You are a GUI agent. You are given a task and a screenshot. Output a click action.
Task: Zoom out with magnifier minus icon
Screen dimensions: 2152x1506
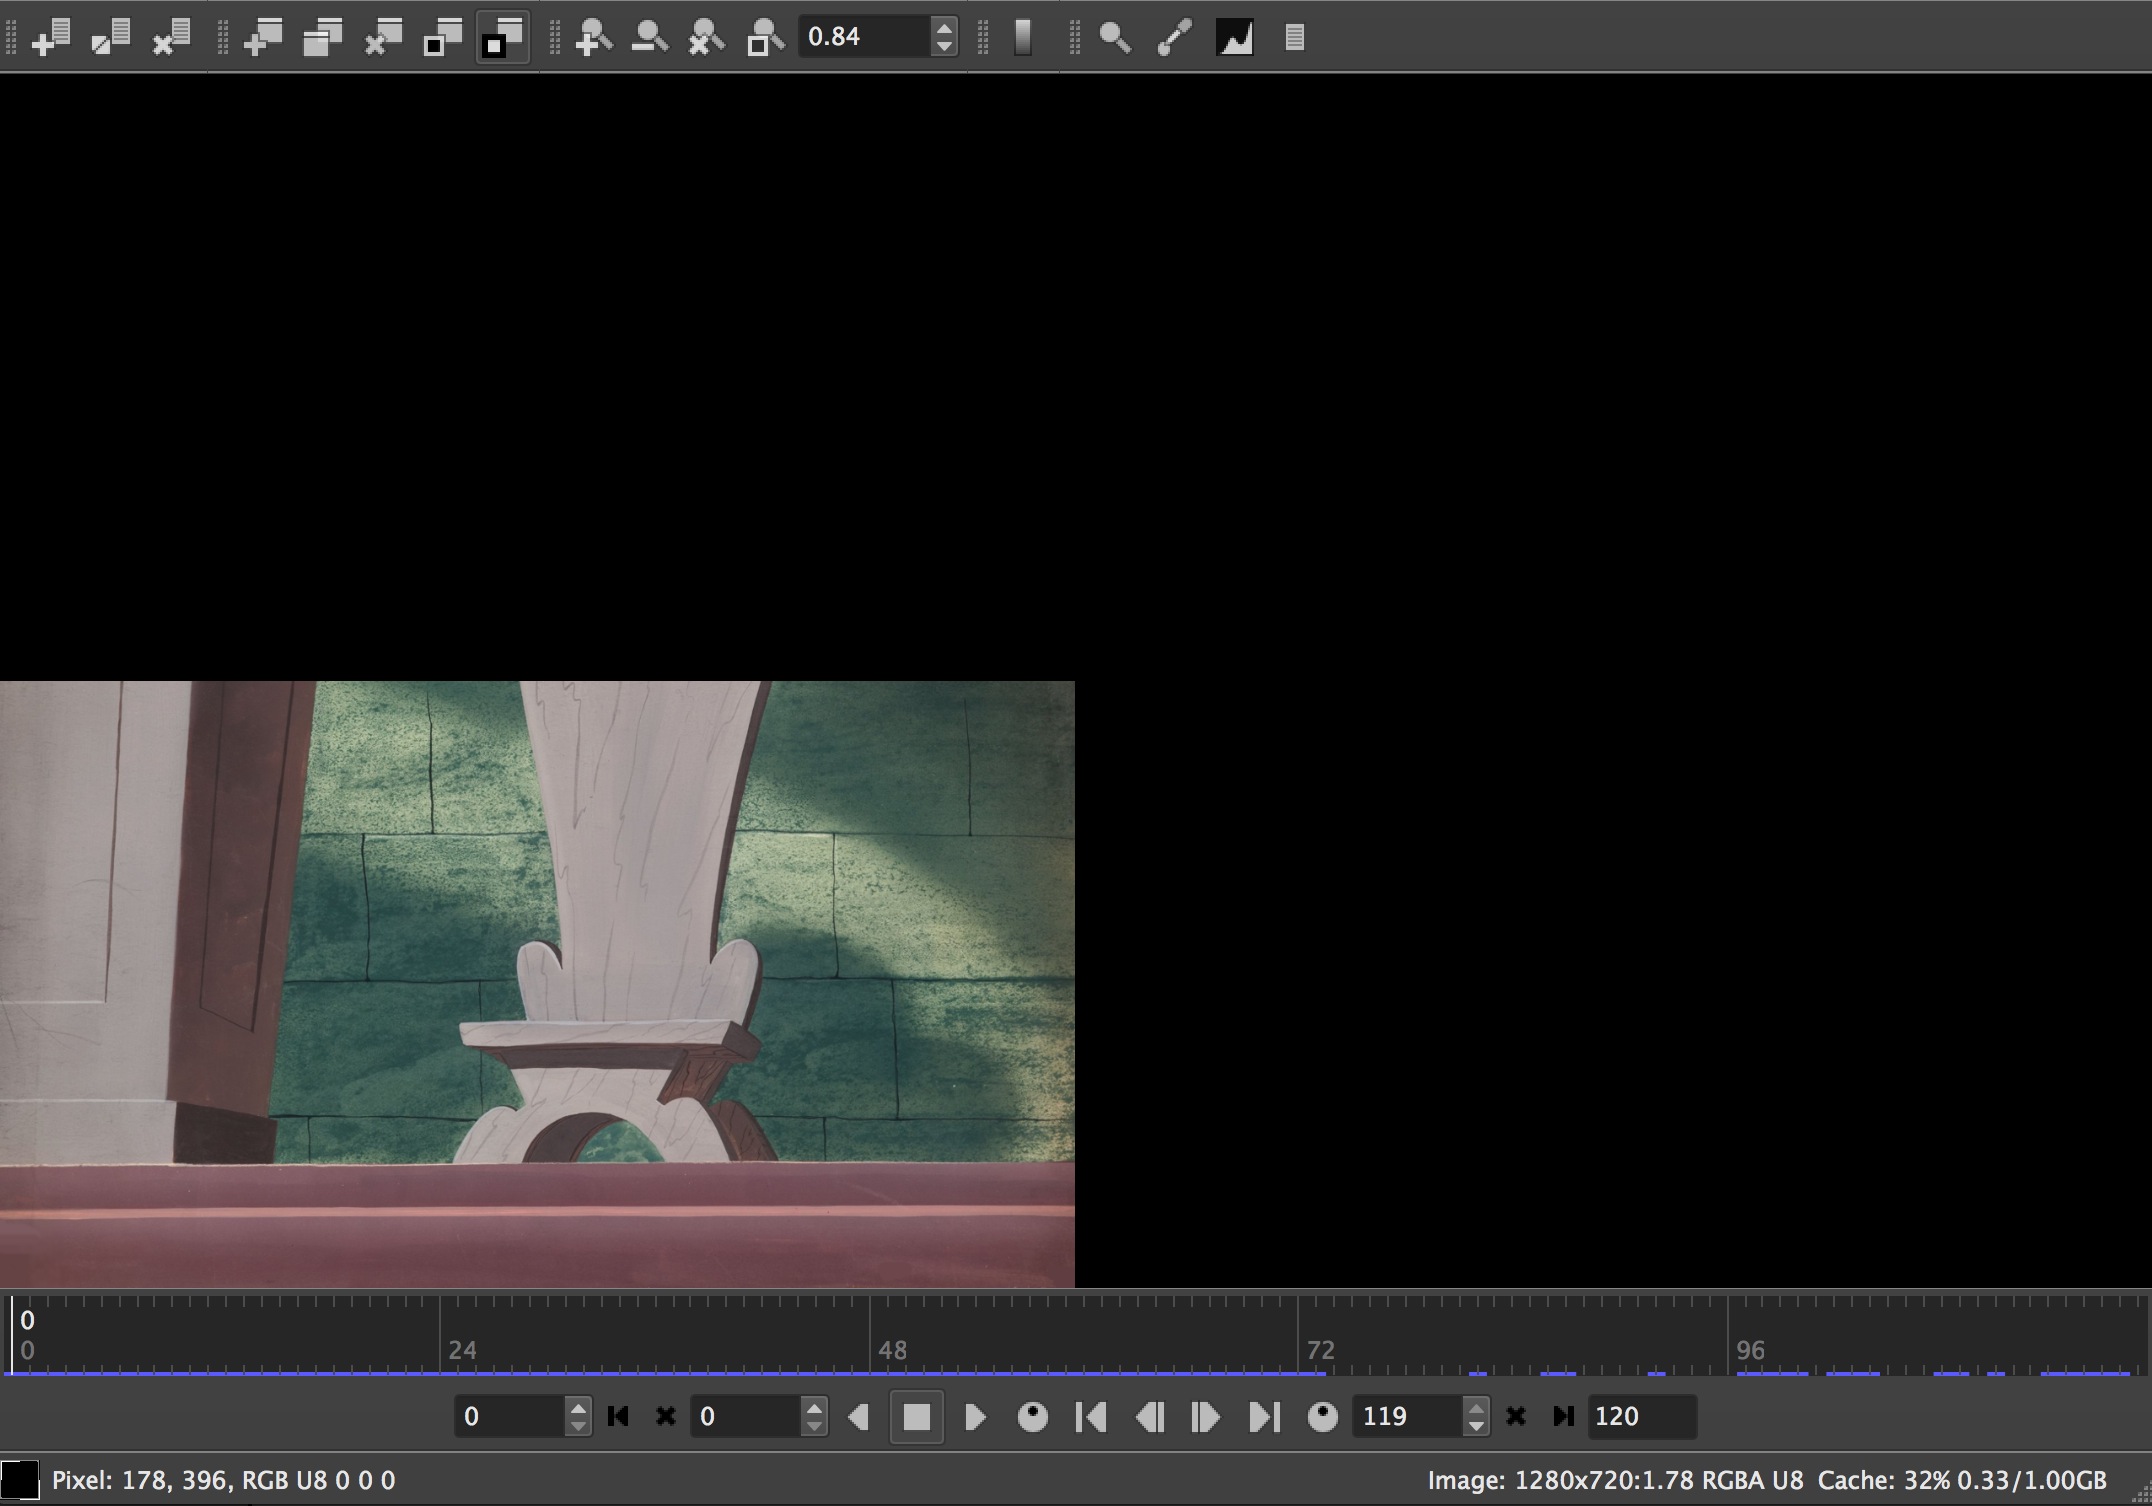[x=650, y=37]
